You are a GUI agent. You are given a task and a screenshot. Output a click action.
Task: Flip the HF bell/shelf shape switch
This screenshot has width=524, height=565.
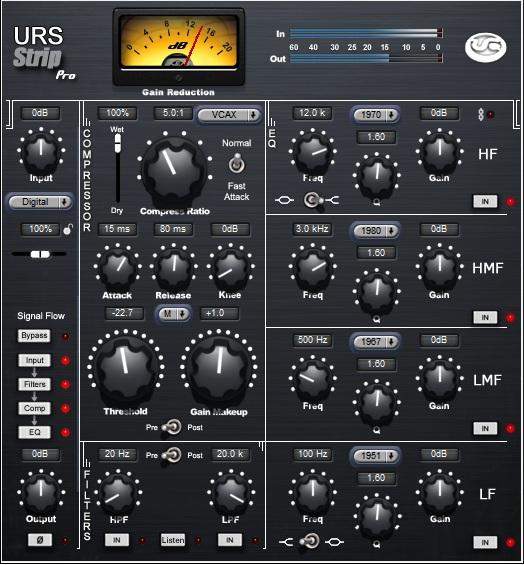pos(314,200)
